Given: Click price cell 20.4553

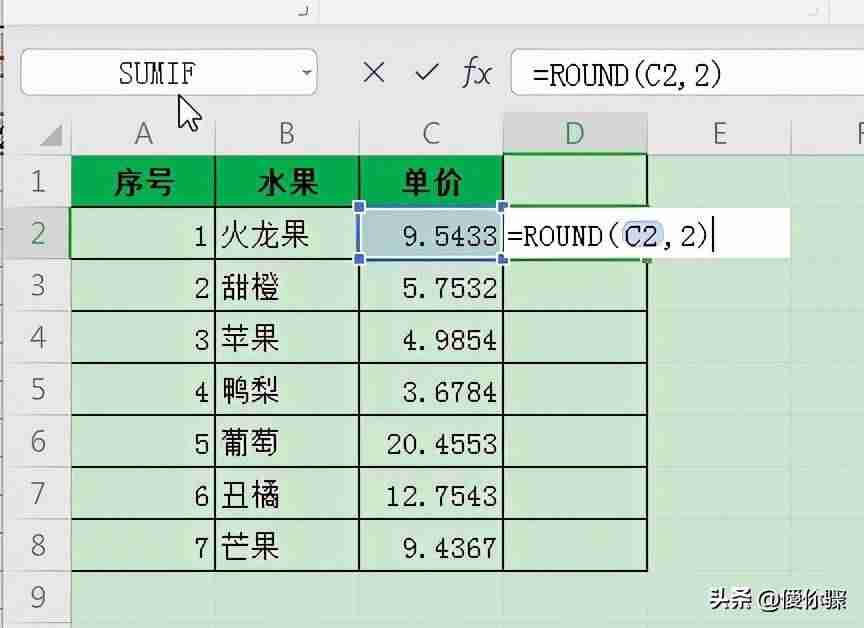Looking at the screenshot, I should point(431,441).
